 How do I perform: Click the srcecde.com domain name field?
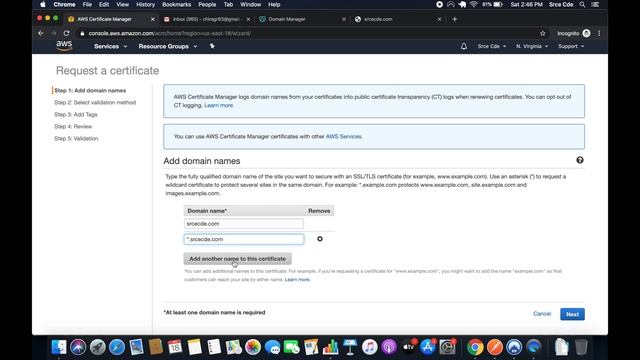(244, 224)
